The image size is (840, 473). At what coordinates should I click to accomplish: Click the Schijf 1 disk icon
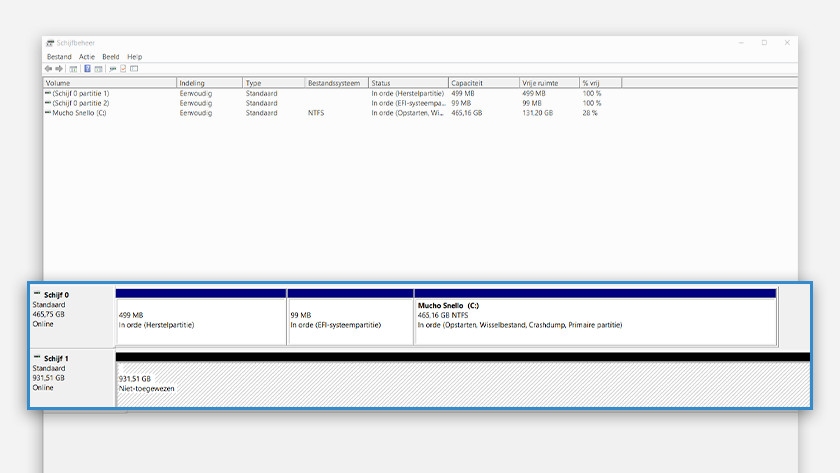pyautogui.click(x=37, y=357)
